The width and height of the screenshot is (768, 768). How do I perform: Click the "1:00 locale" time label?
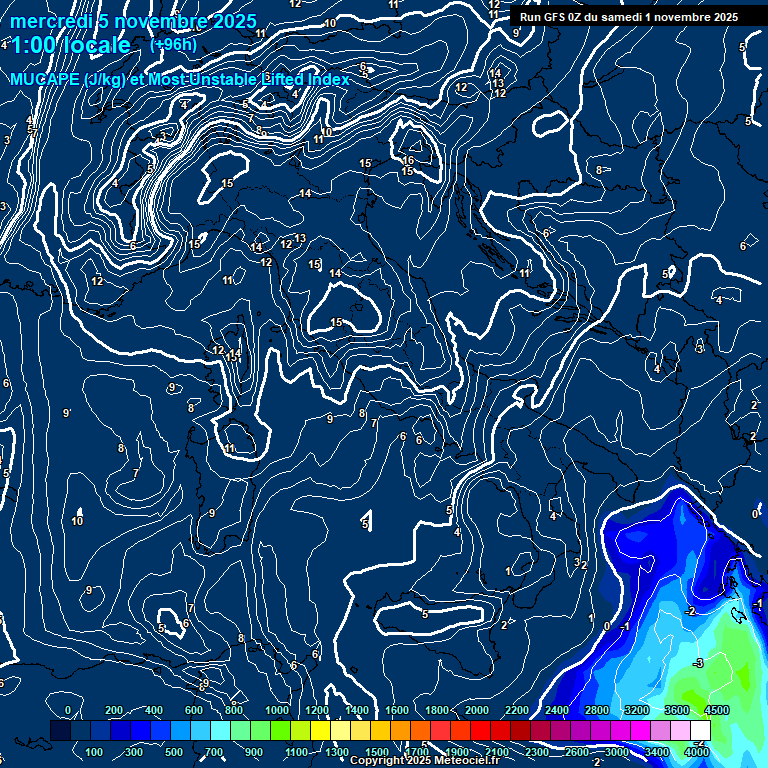pyautogui.click(x=71, y=45)
